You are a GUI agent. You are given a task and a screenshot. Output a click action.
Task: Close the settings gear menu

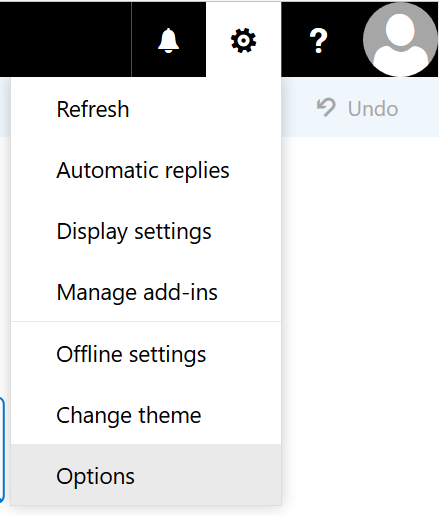pos(243,40)
